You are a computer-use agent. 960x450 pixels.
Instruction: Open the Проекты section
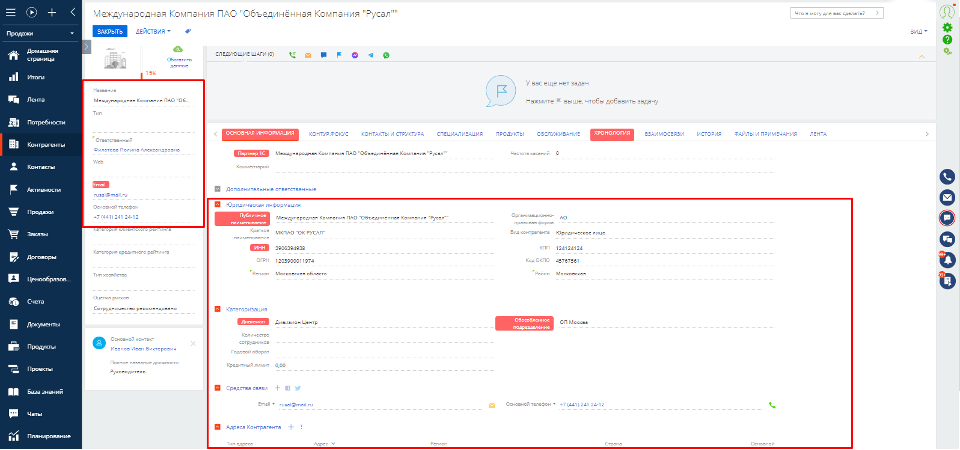pos(39,369)
